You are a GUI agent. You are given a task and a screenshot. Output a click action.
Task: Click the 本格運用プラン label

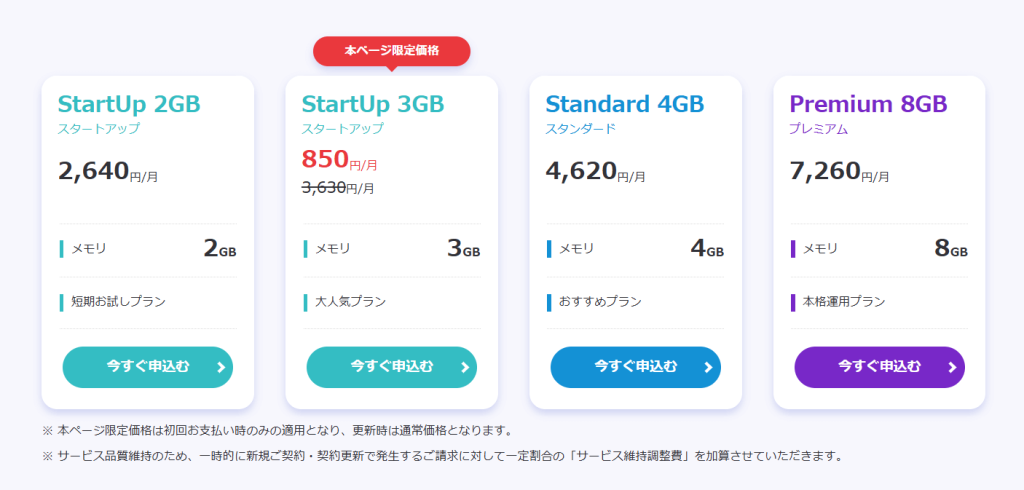coord(844,302)
